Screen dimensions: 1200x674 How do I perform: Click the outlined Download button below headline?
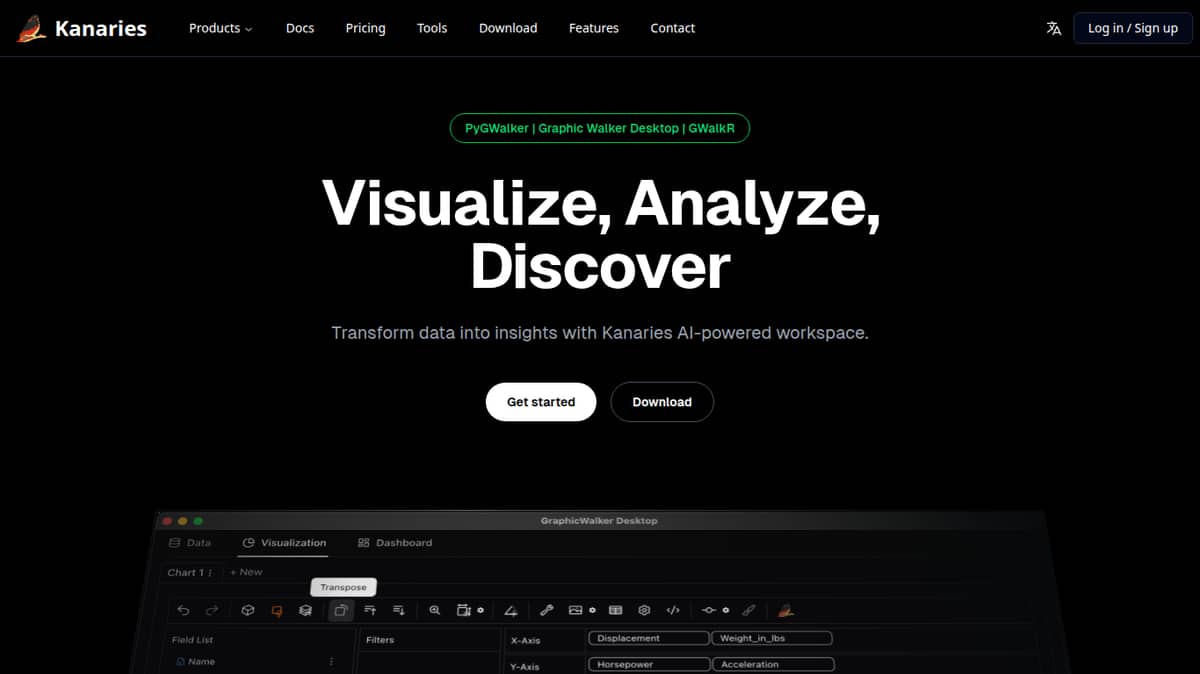pos(662,402)
